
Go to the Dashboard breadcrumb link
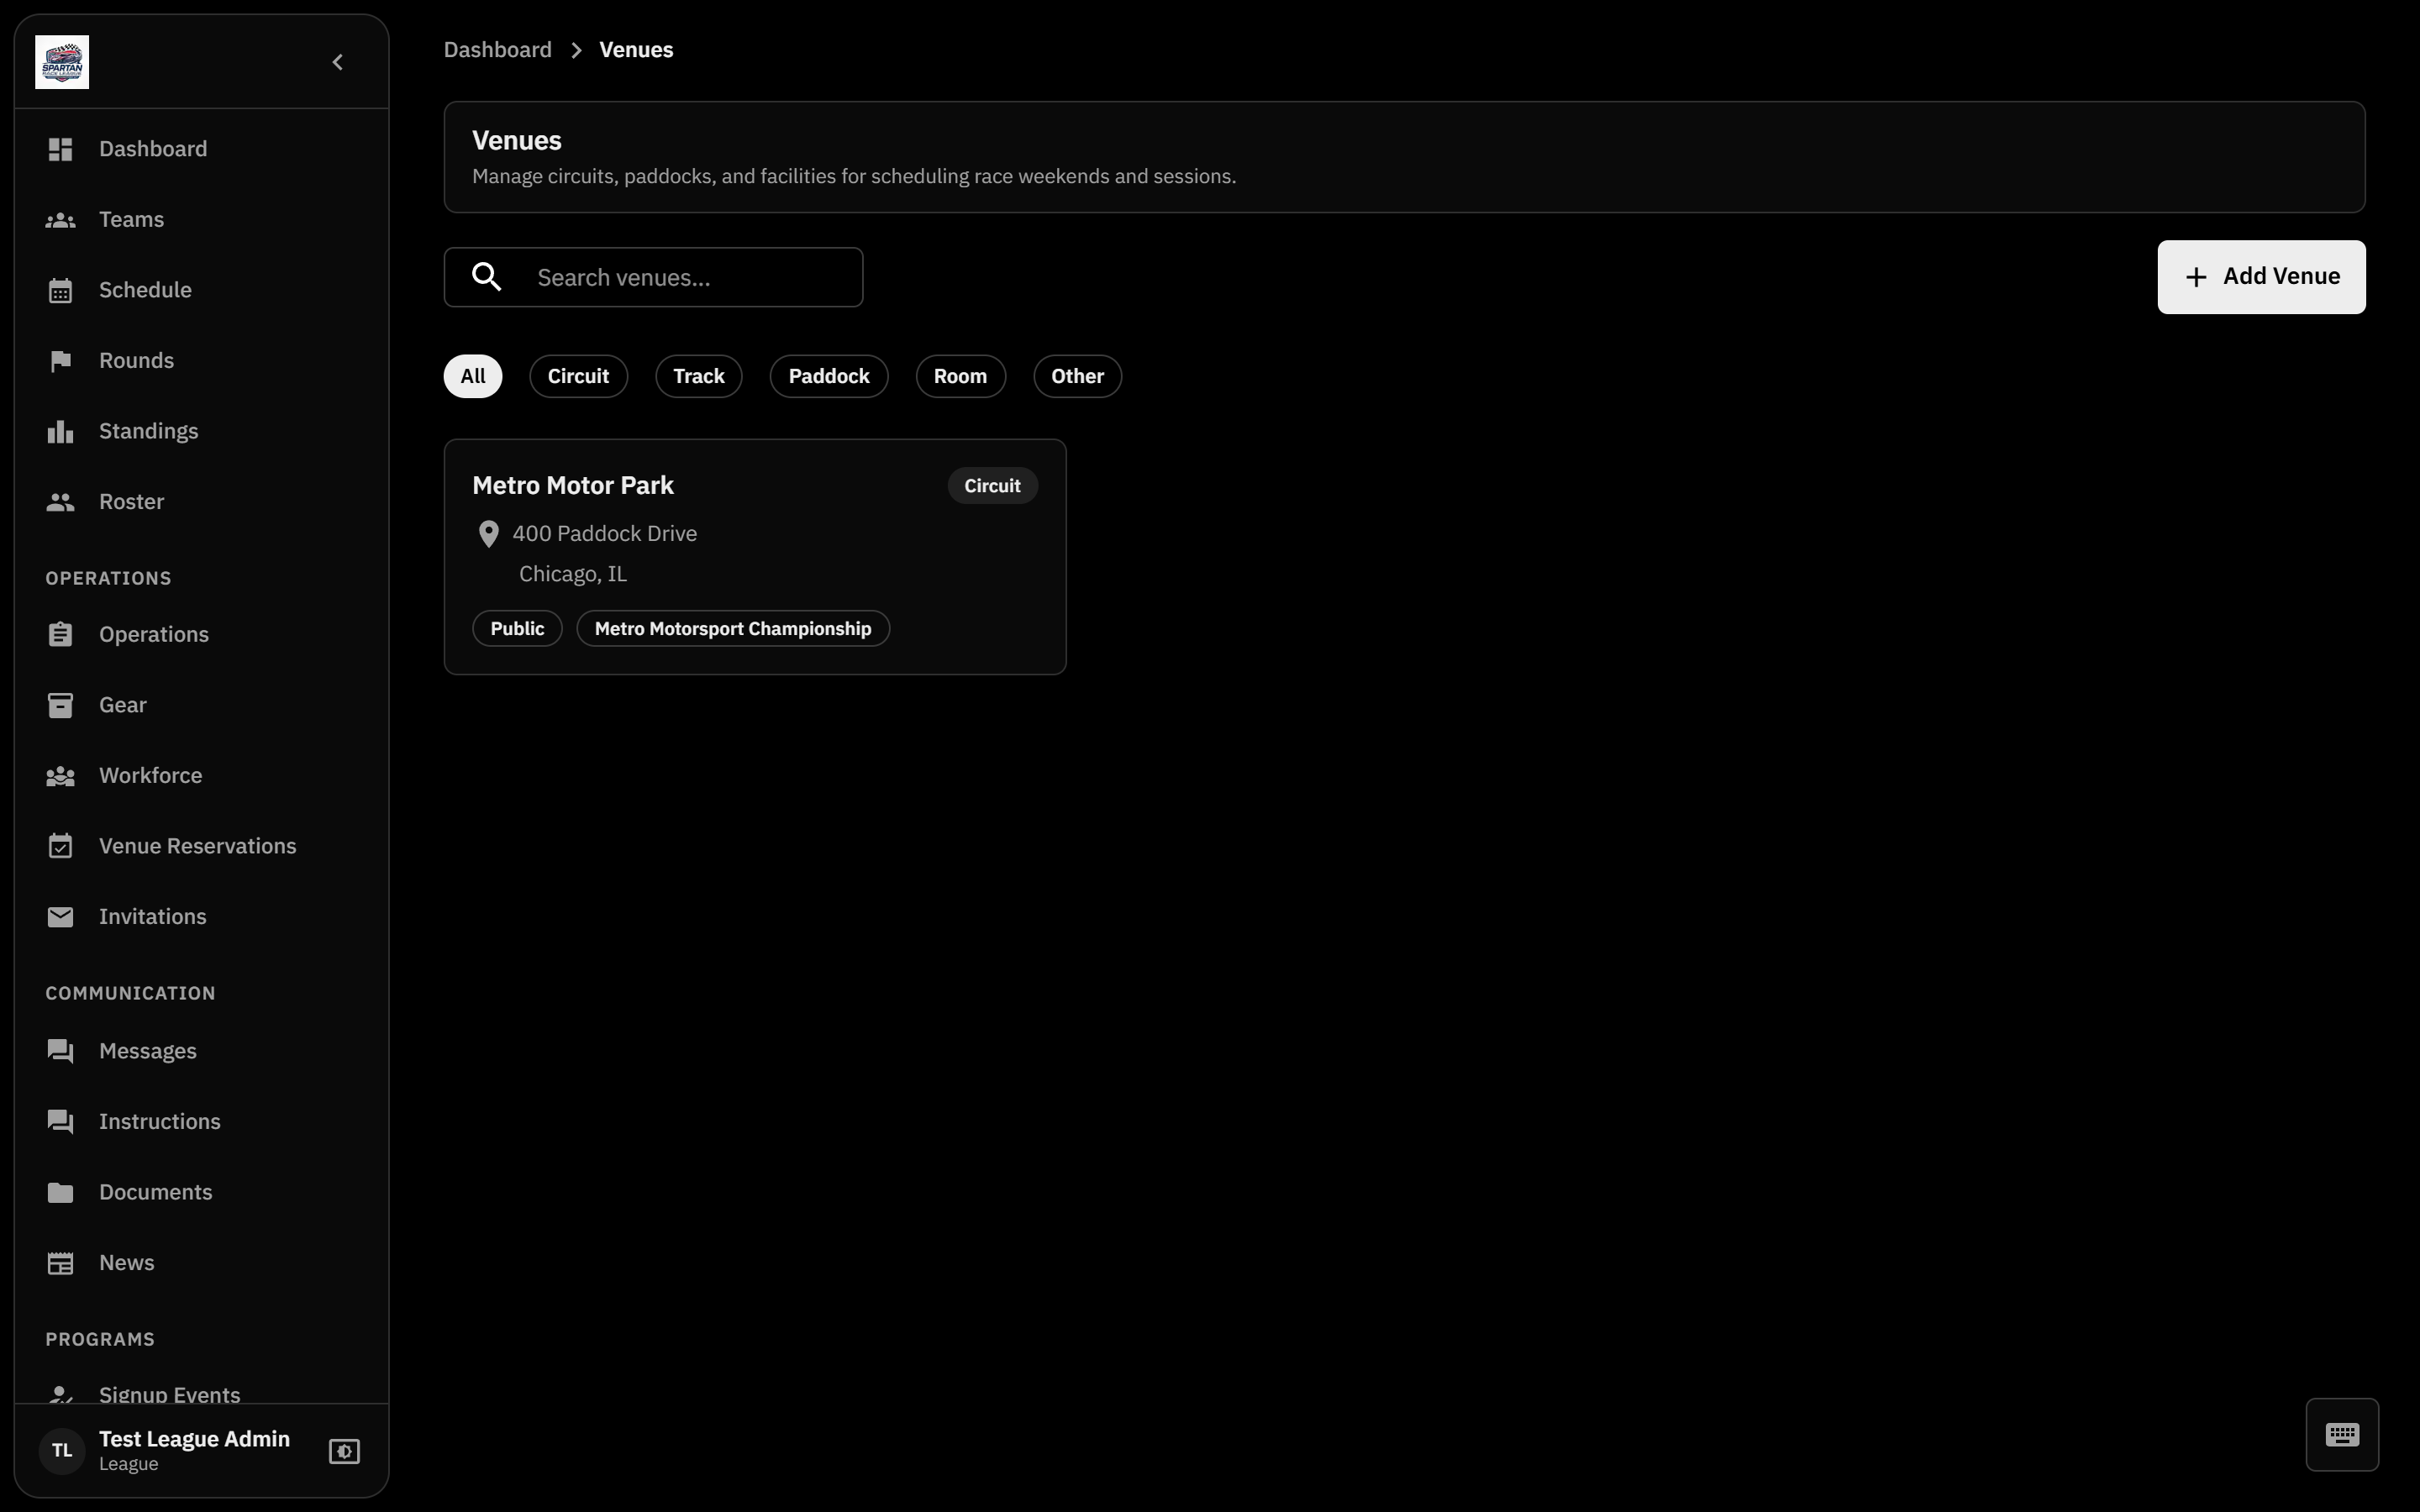497,50
